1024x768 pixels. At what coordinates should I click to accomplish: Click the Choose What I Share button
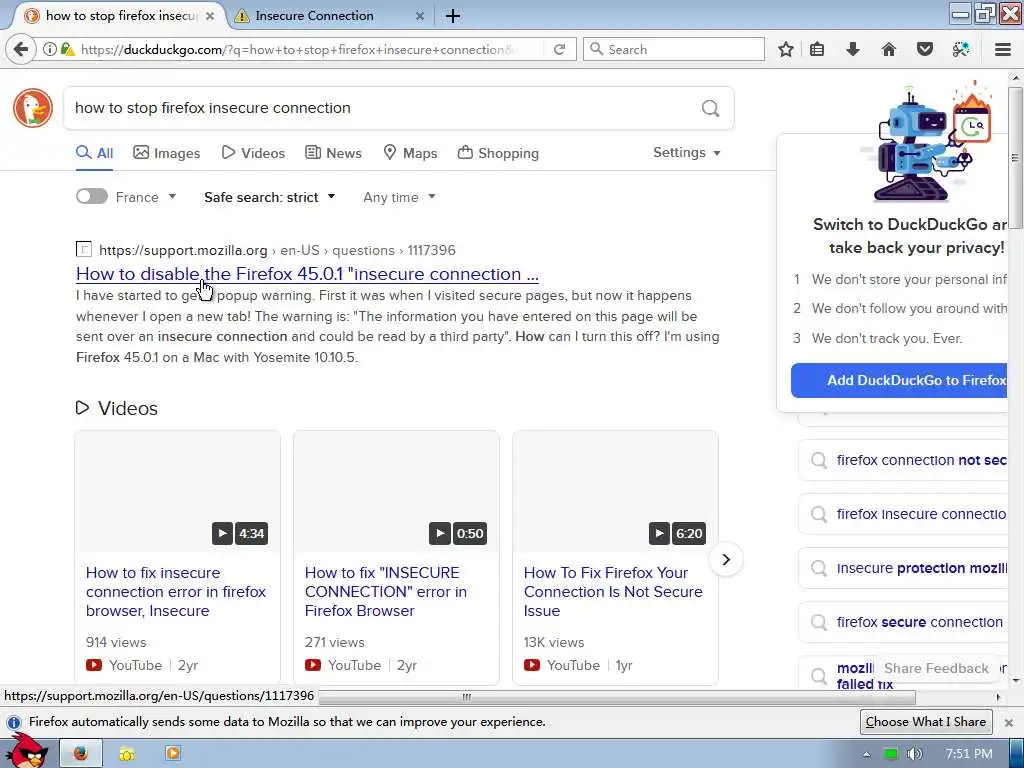pyautogui.click(x=925, y=722)
